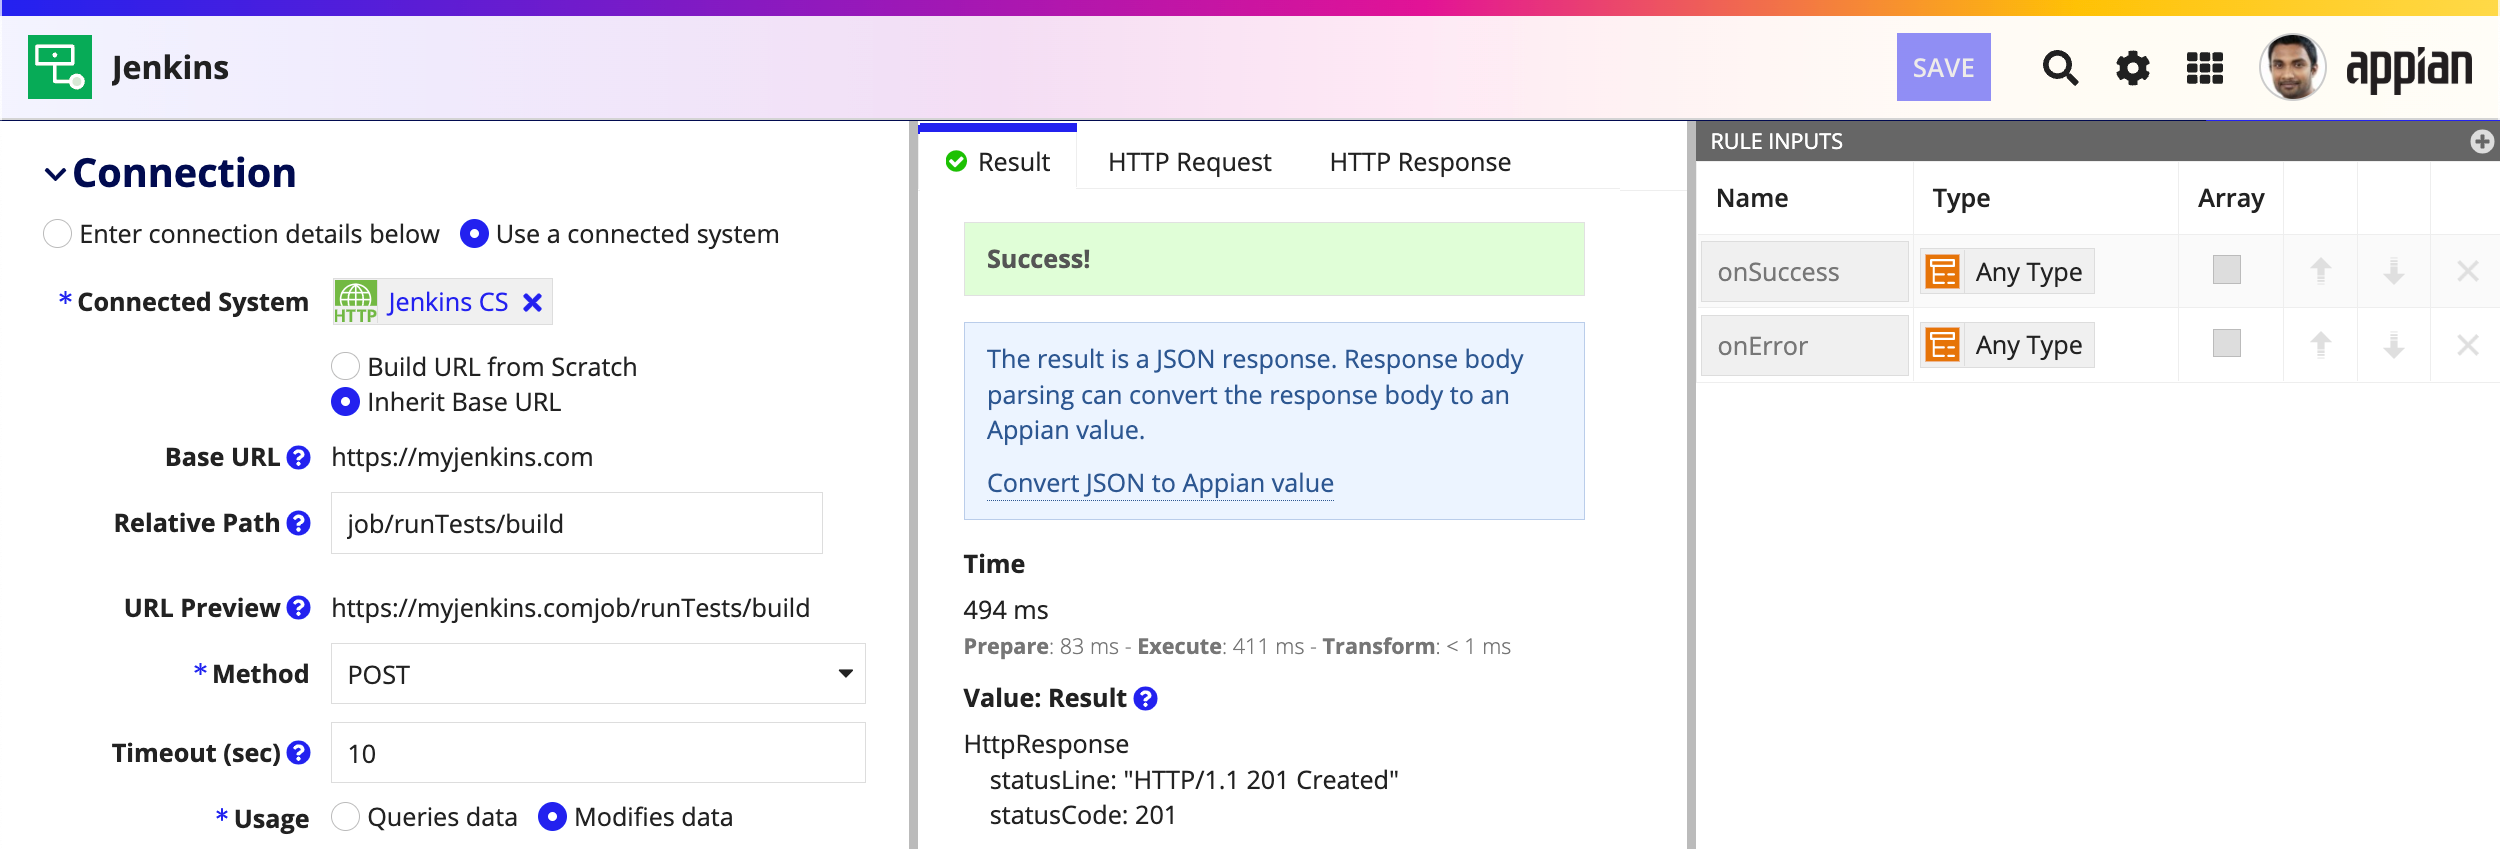Click the onError Any Type icon

pos(1942,345)
